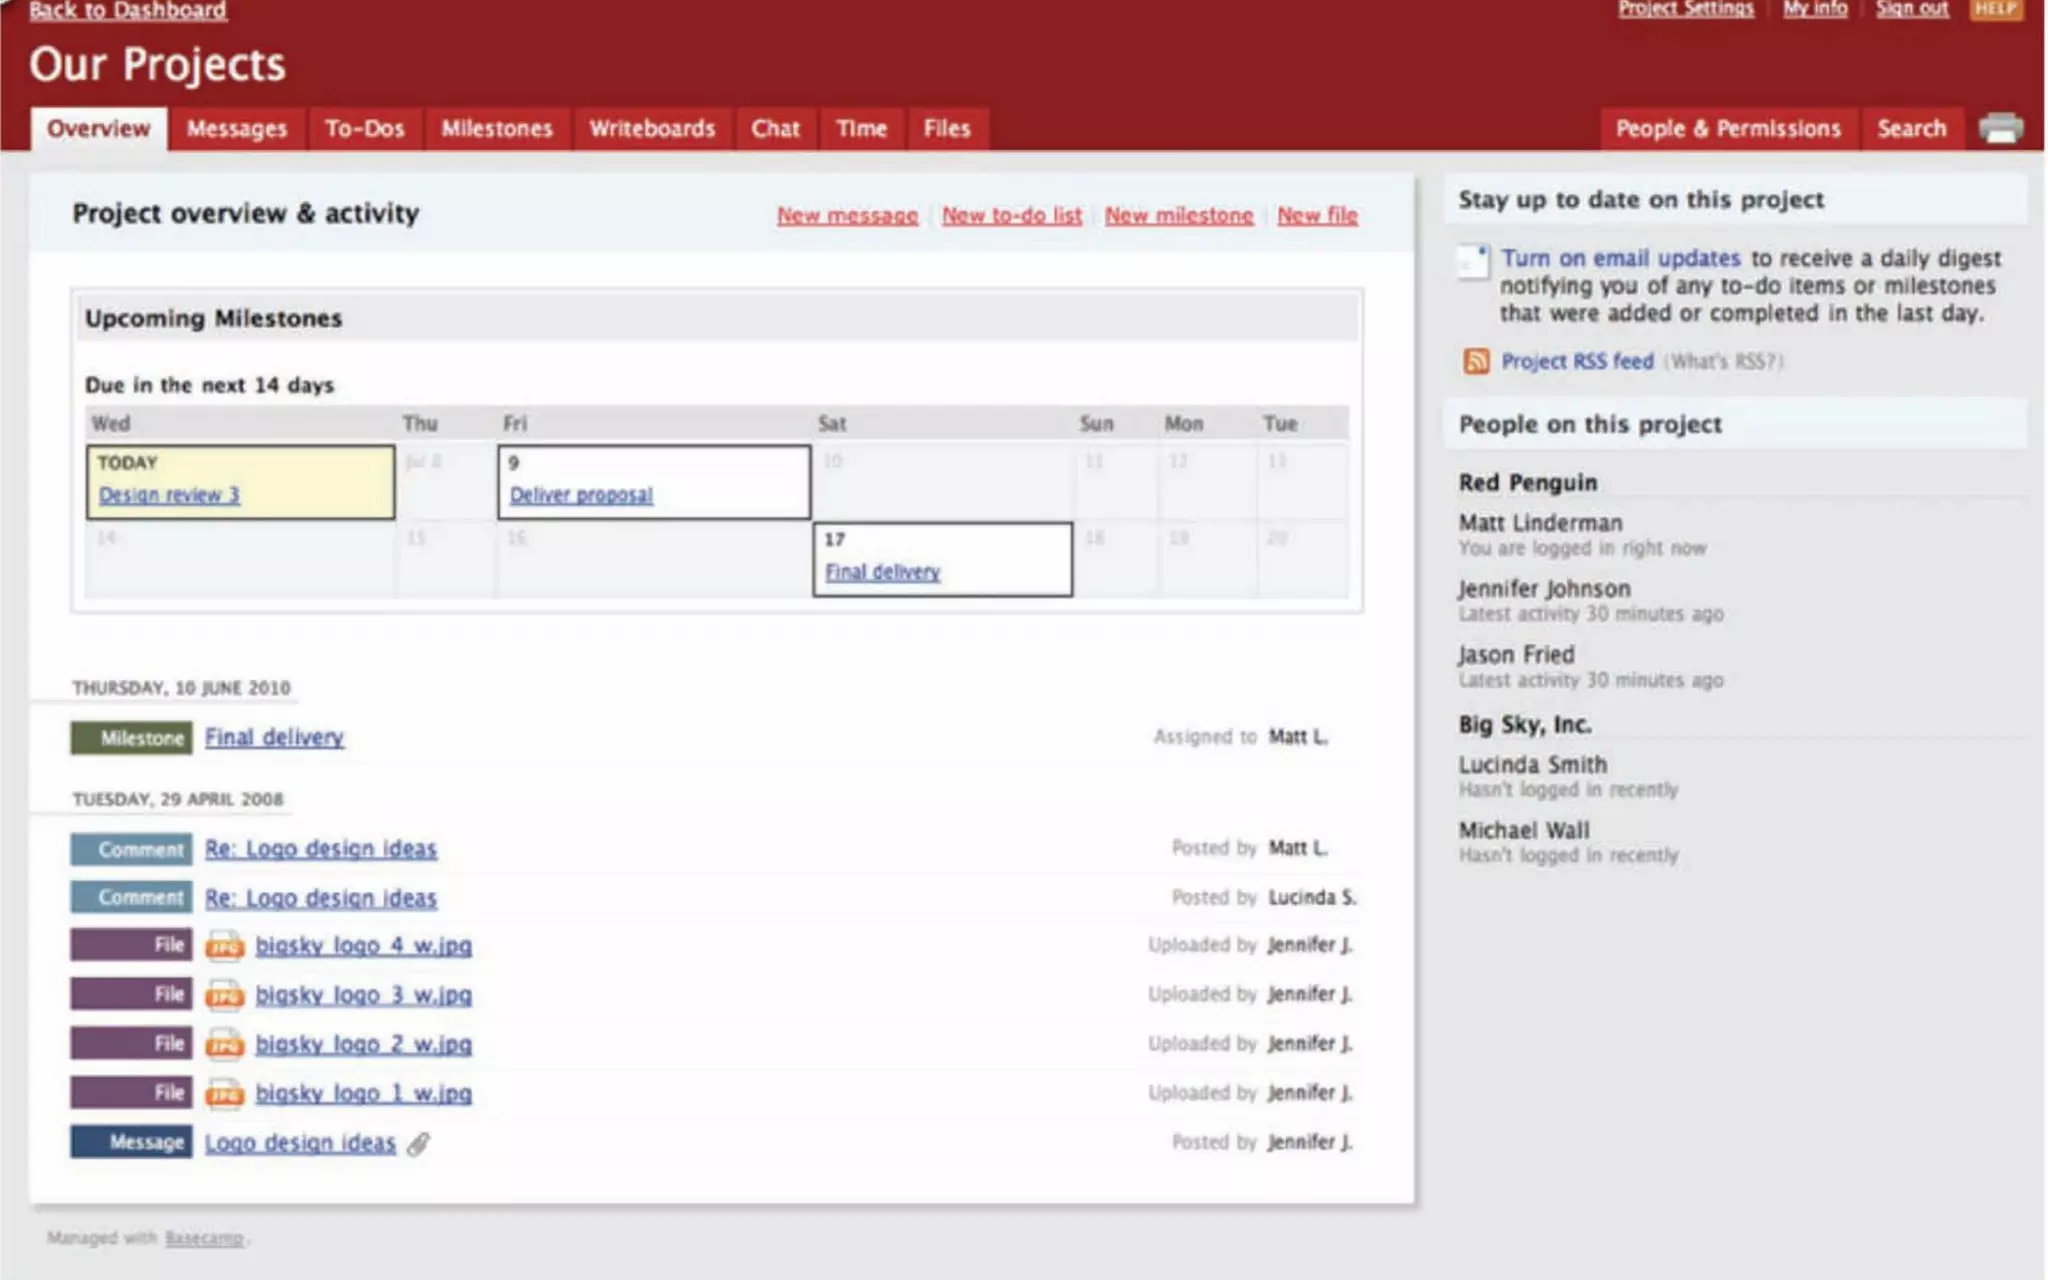Click JPG icon beside bigsky_logo_4_w.jpg
This screenshot has height=1280, width=2048.
[224, 946]
